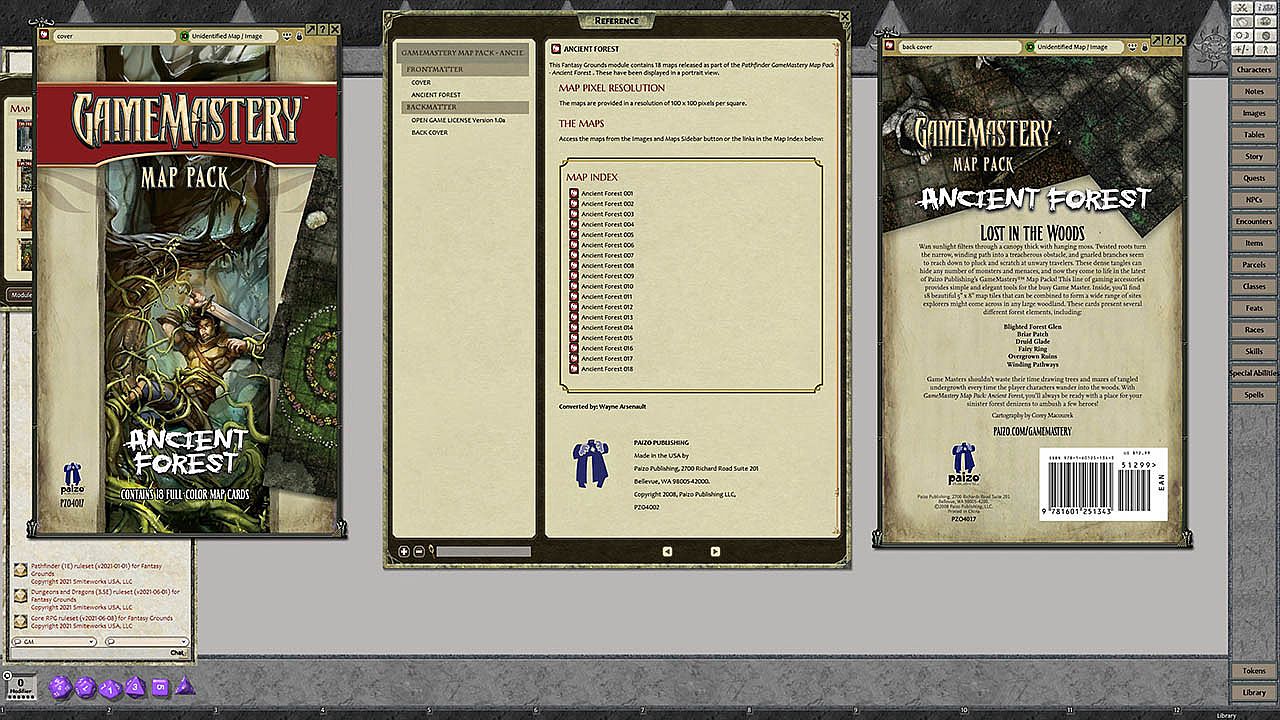Screen dimensions: 1280x720
Task: Roll the purple d20 die
Action: (59, 687)
